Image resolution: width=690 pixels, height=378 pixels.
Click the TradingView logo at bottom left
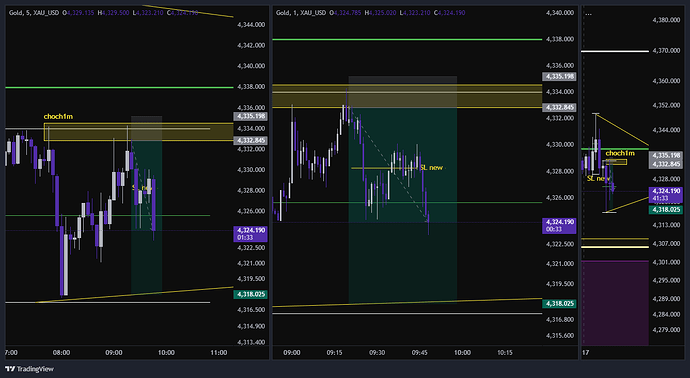coord(29,369)
